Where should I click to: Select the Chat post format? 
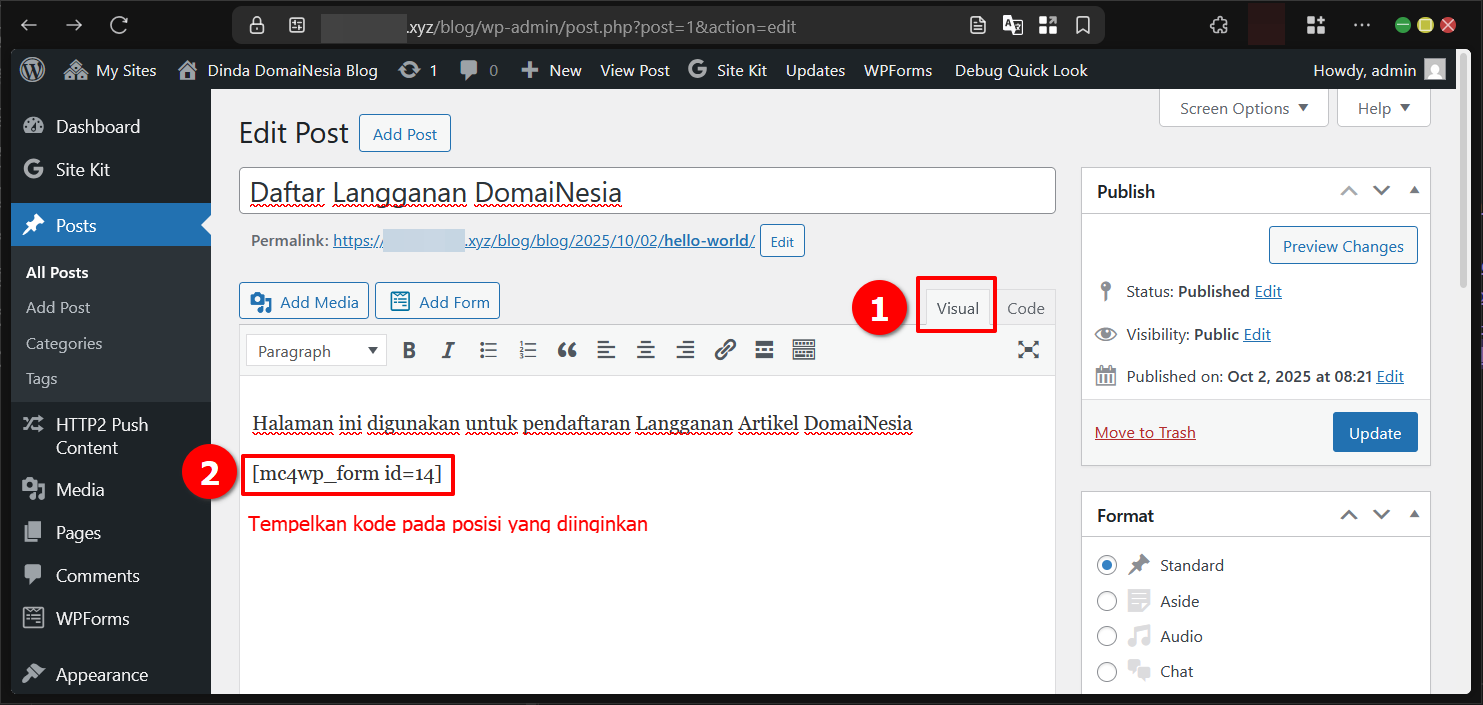1107,671
